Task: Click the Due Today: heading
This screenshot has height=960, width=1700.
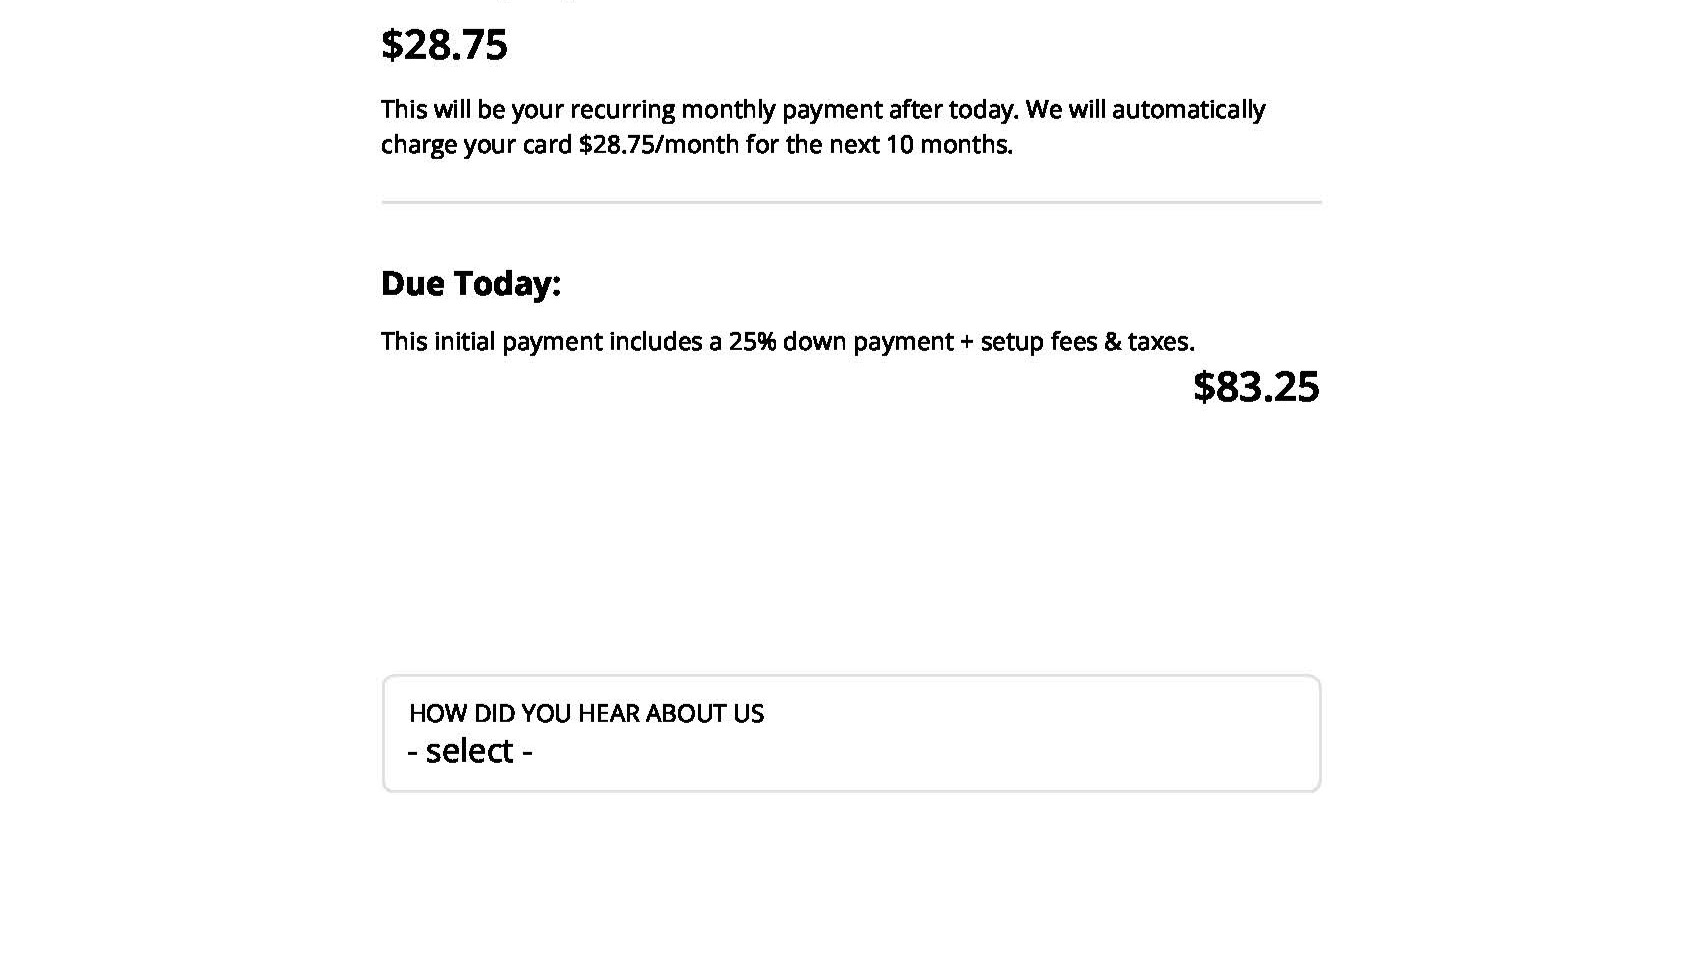Action: coord(471,283)
